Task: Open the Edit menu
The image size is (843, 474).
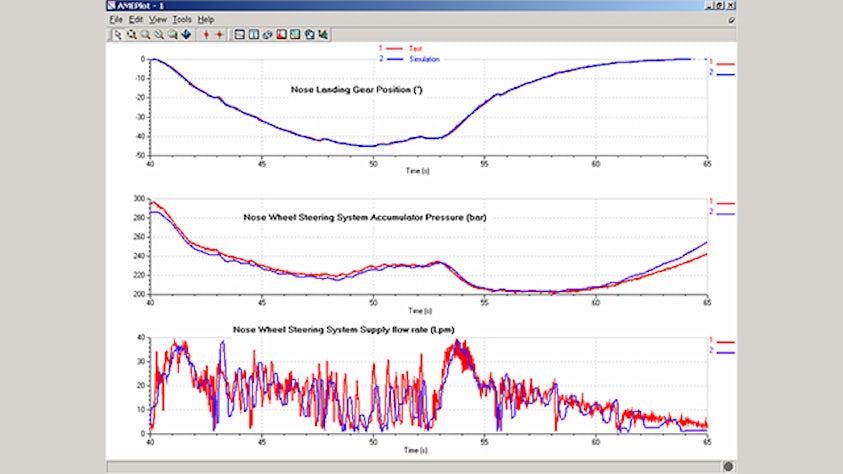Action: [x=135, y=19]
